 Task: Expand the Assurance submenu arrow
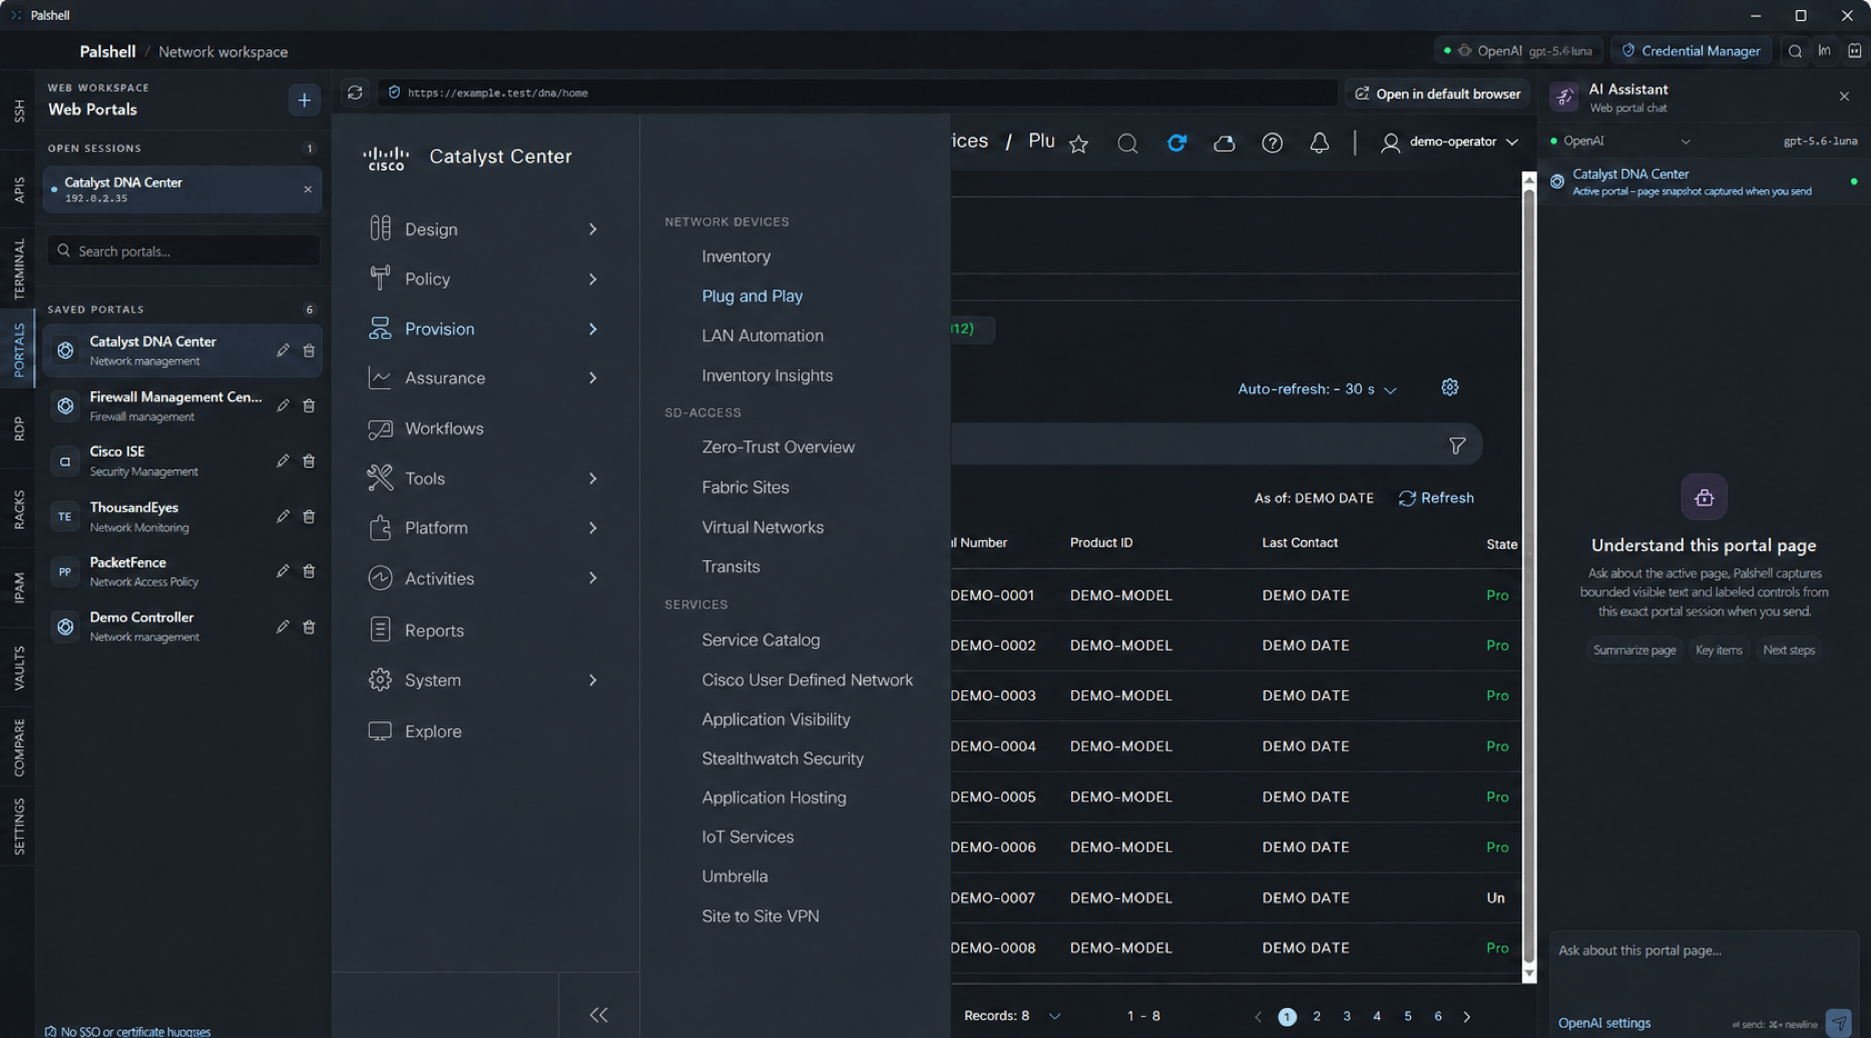point(593,378)
